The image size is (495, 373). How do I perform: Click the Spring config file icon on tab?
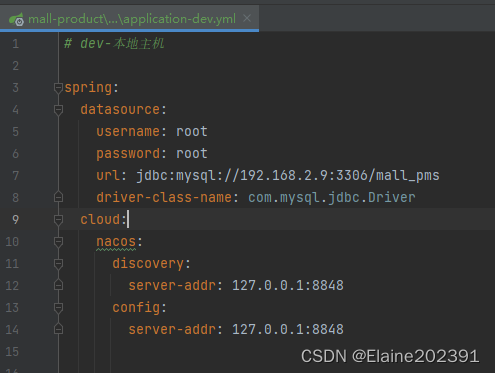point(16,19)
